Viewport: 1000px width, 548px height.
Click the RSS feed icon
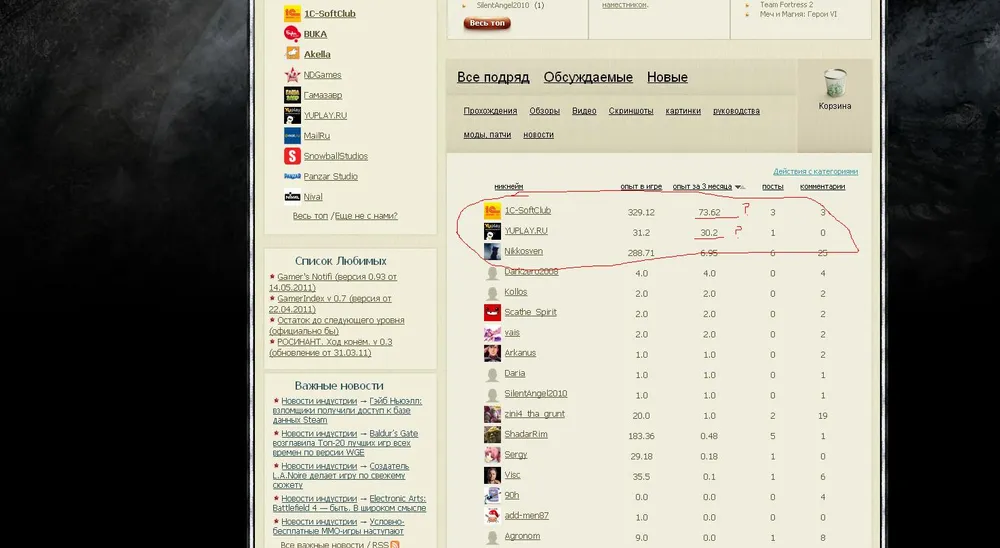point(395,544)
